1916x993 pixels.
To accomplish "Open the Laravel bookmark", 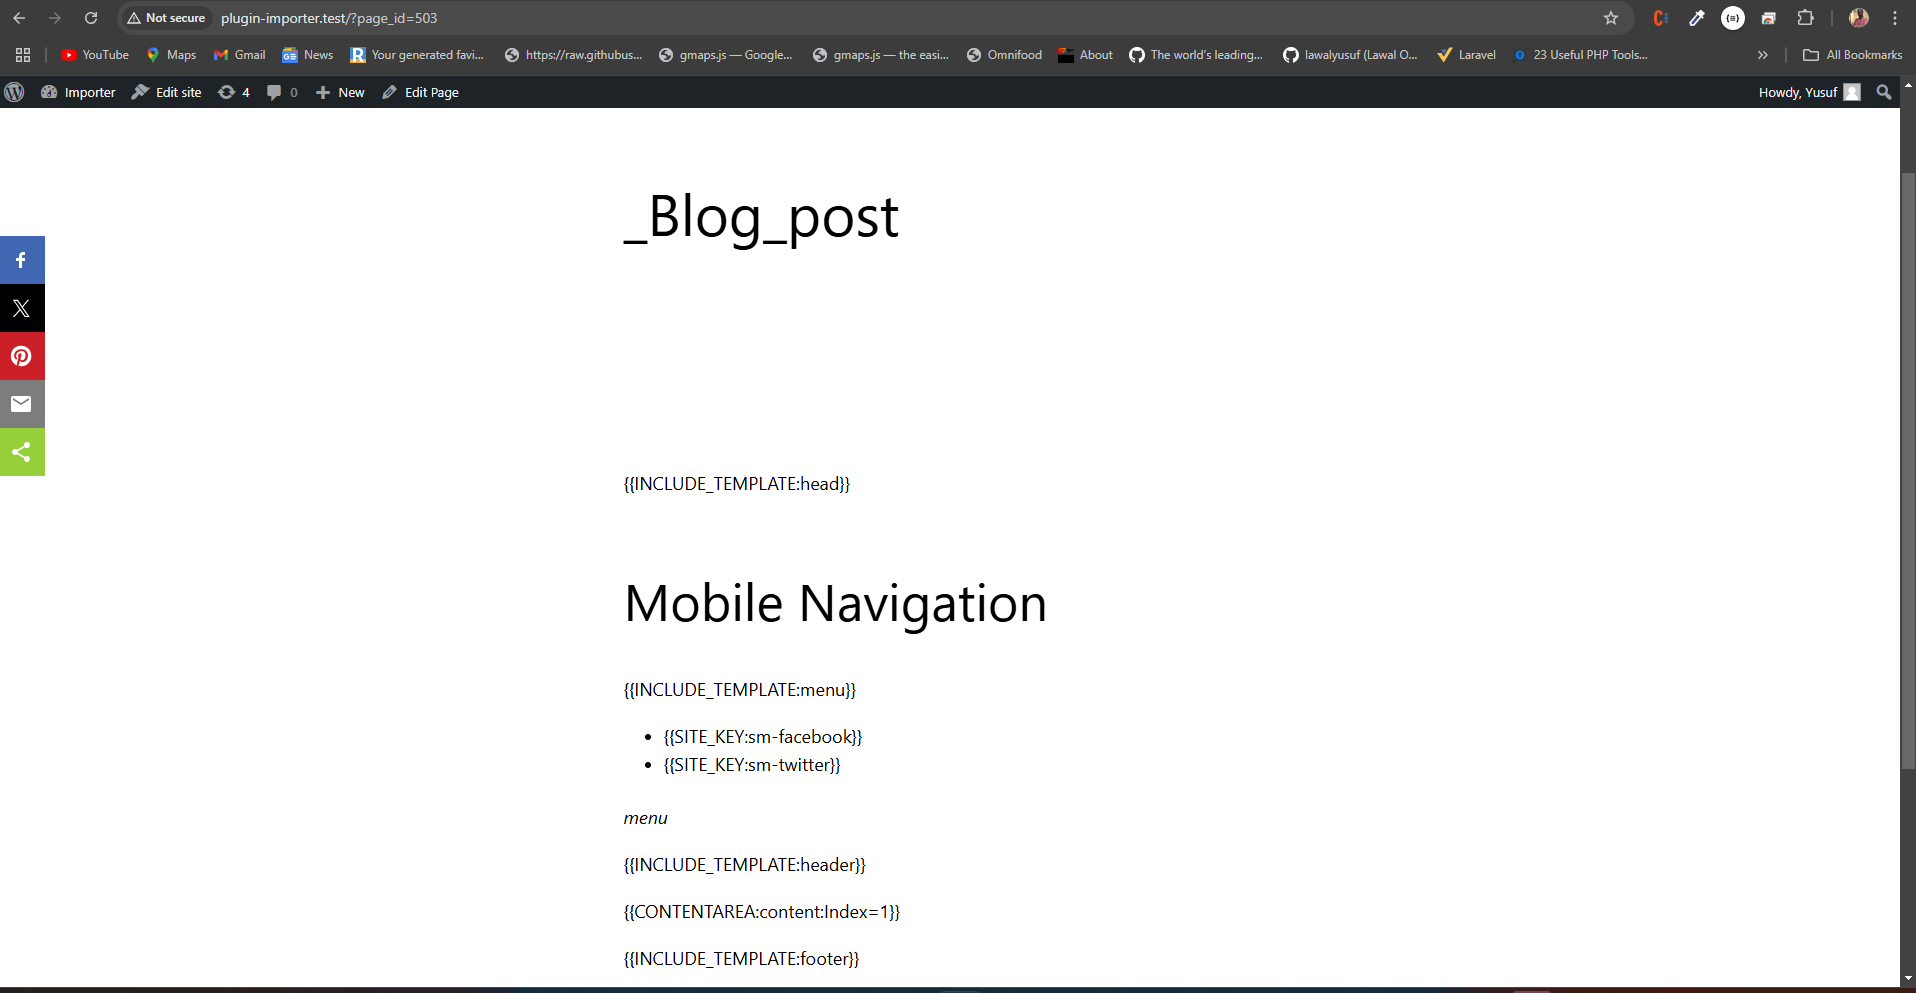I will click(x=1466, y=55).
